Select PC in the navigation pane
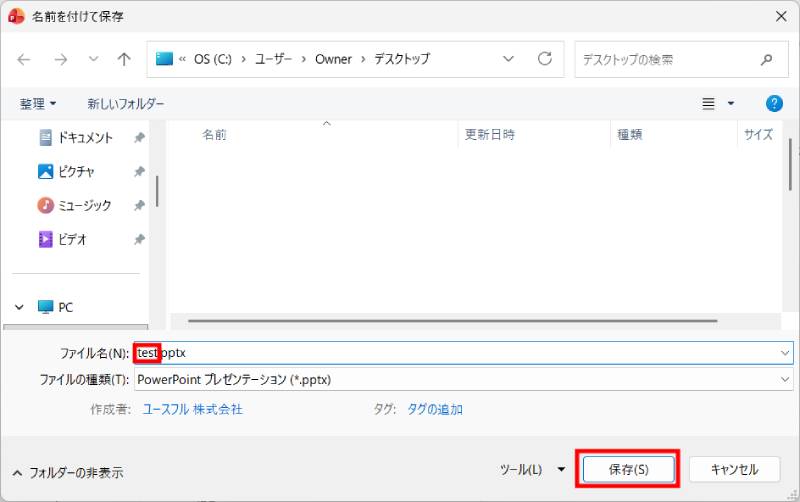800x502 pixels. coord(56,307)
